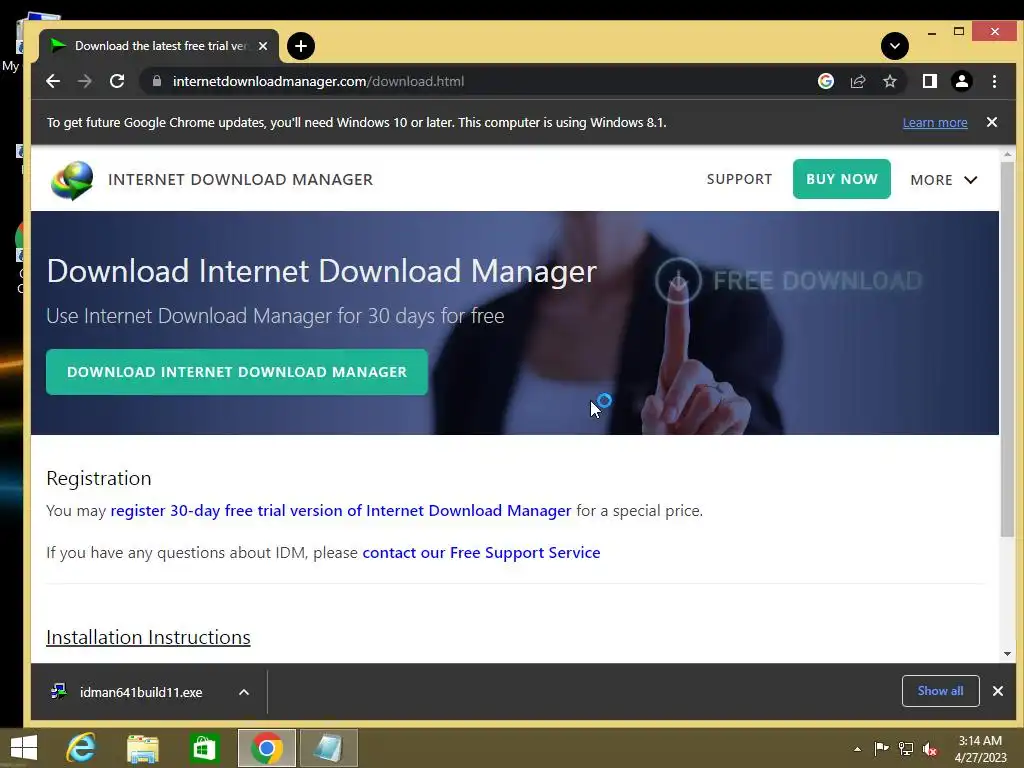Screen dimensions: 1024x768
Task: Open a new tab with plus button
Action: 300,46
